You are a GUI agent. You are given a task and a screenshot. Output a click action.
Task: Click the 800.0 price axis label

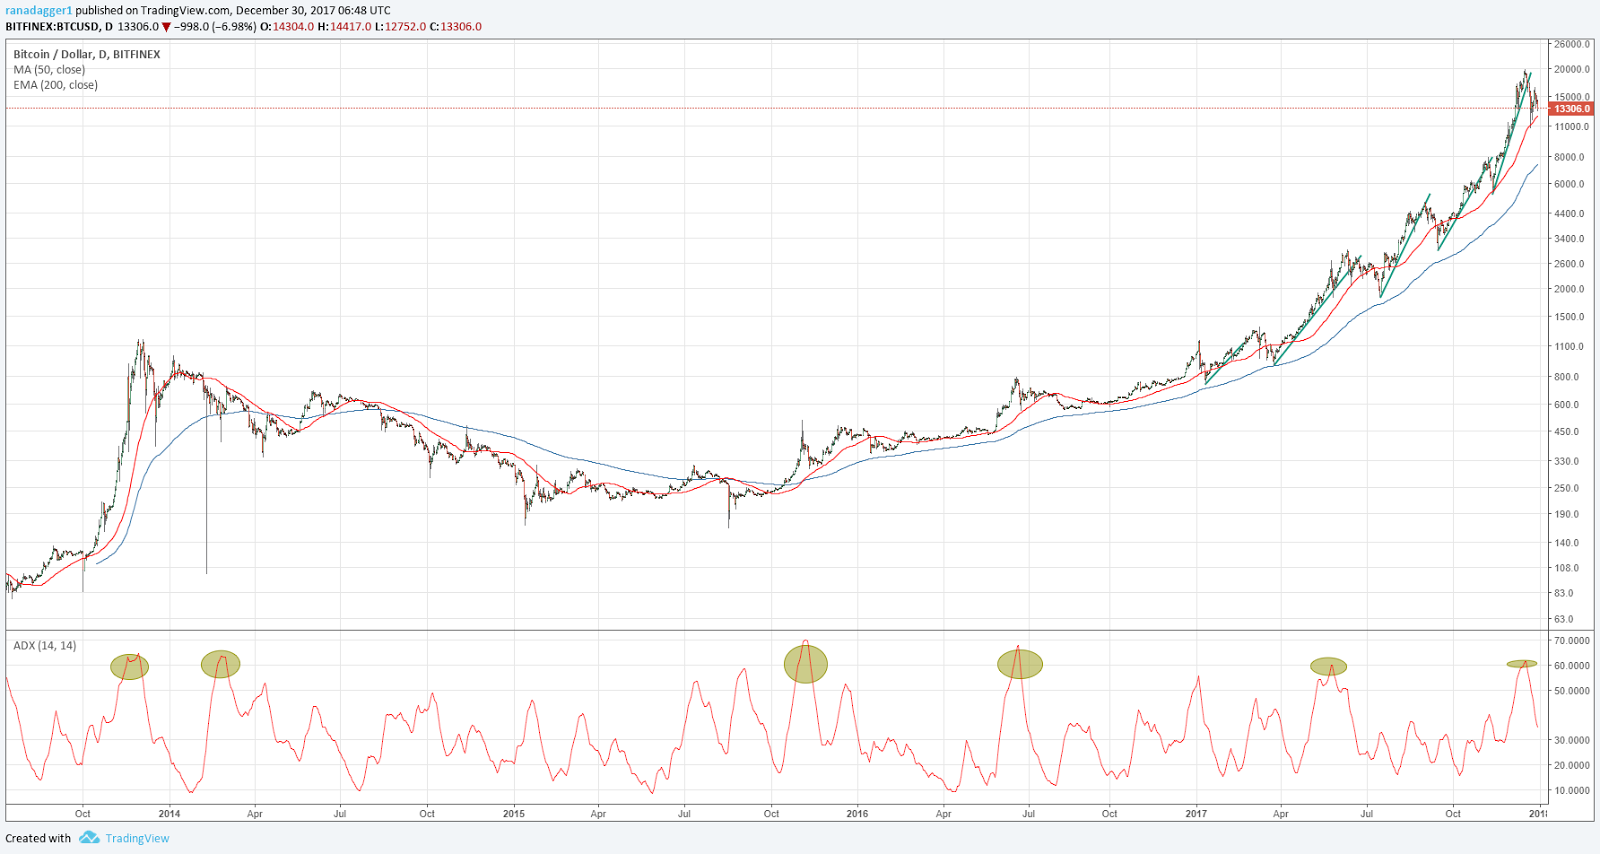[x=1566, y=377]
